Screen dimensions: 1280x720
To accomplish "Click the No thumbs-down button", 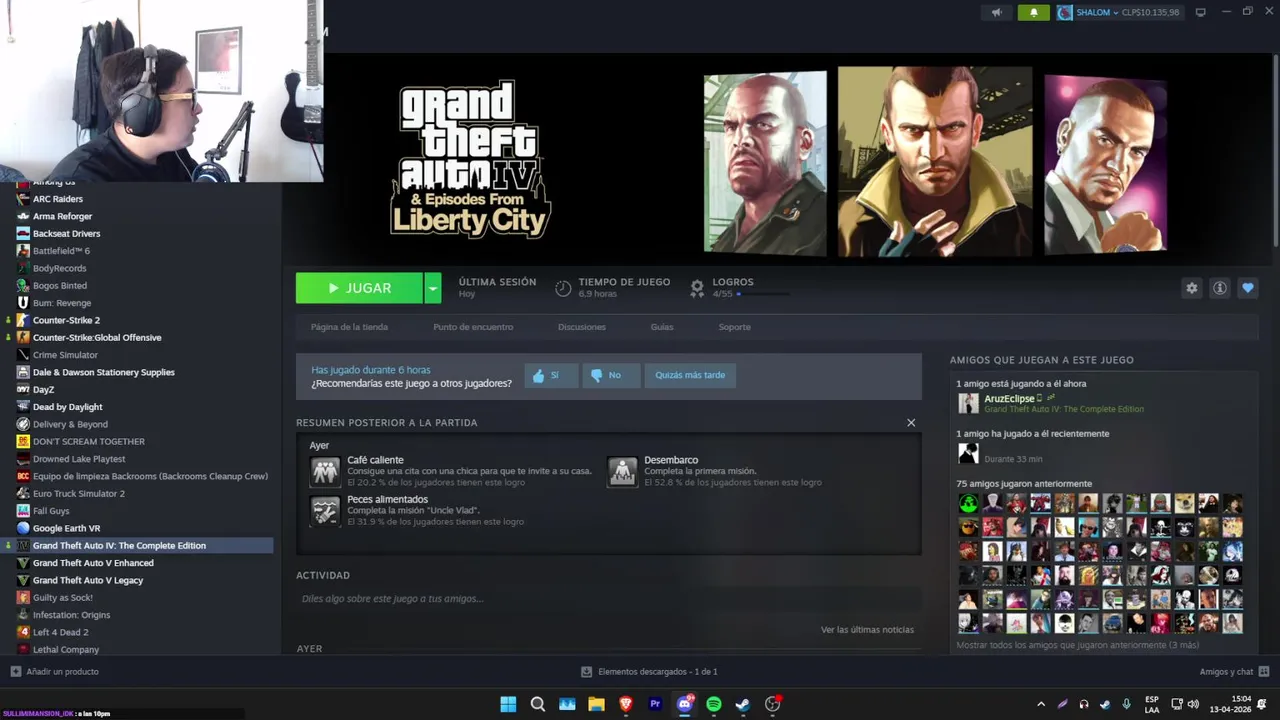I will pos(611,375).
